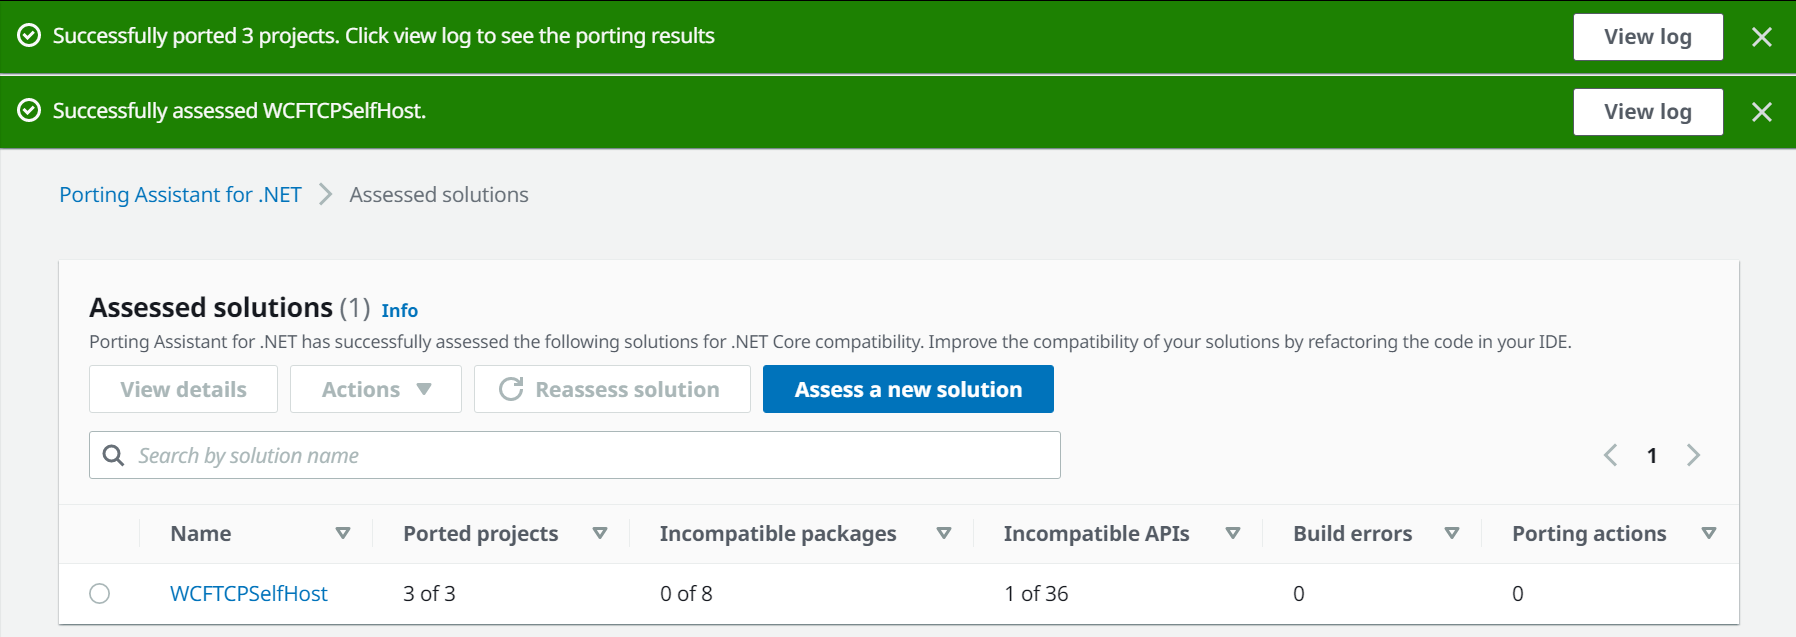Open the WCFTCPSelfHost solution link

[x=249, y=593]
